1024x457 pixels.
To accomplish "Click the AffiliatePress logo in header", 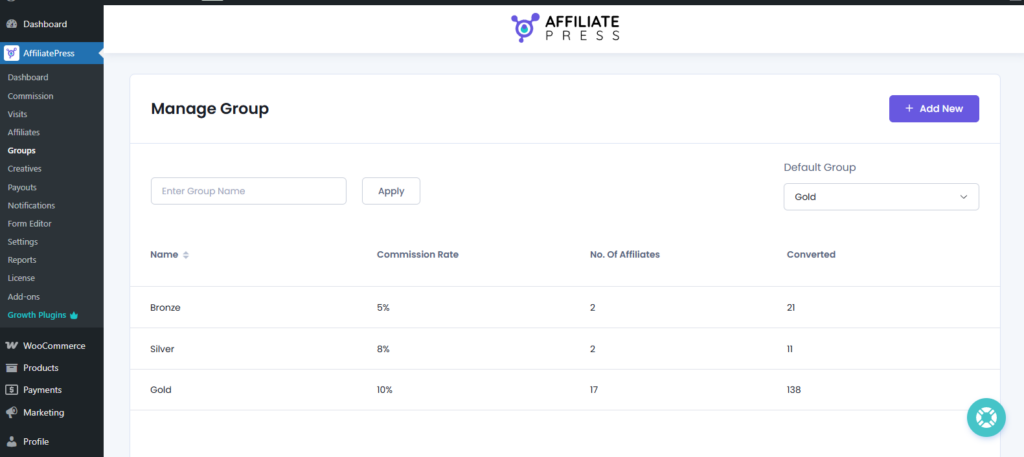I will (x=564, y=27).
